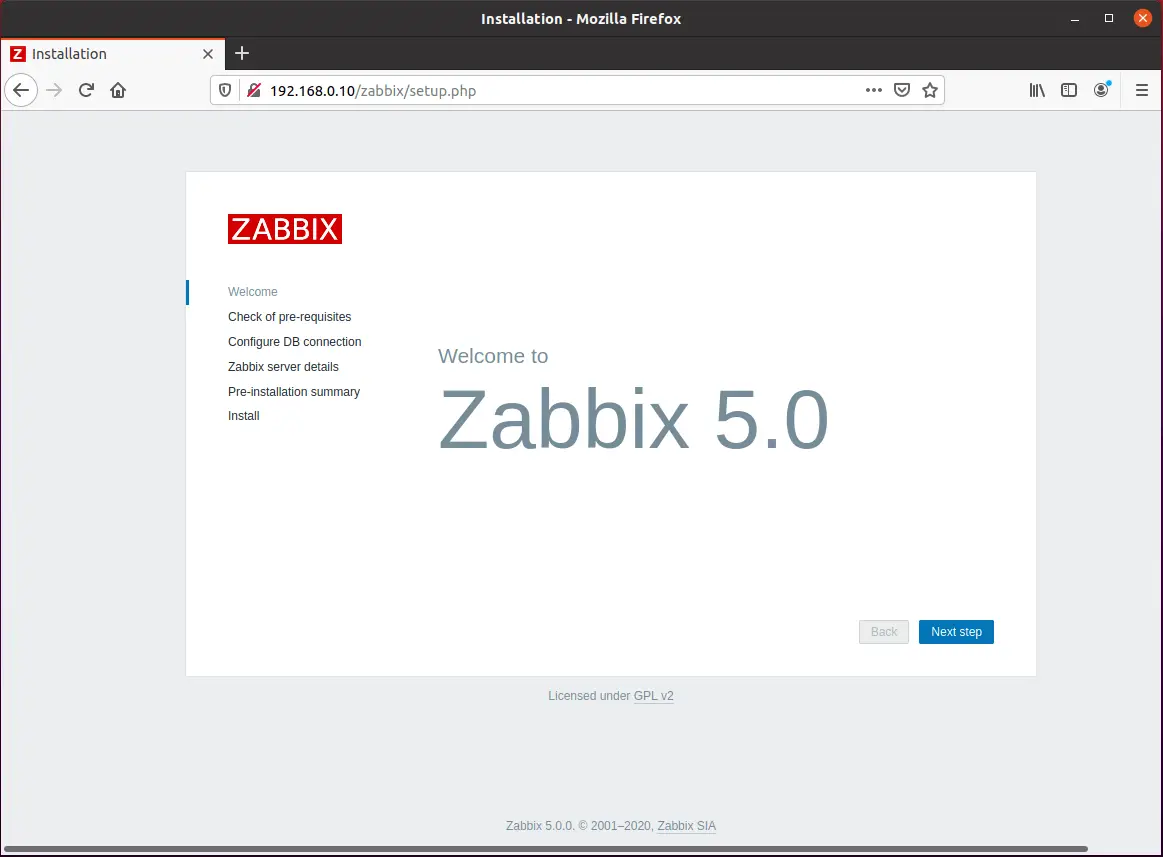The width and height of the screenshot is (1163, 857).
Task: Show insecure connection site information
Action: [254, 91]
